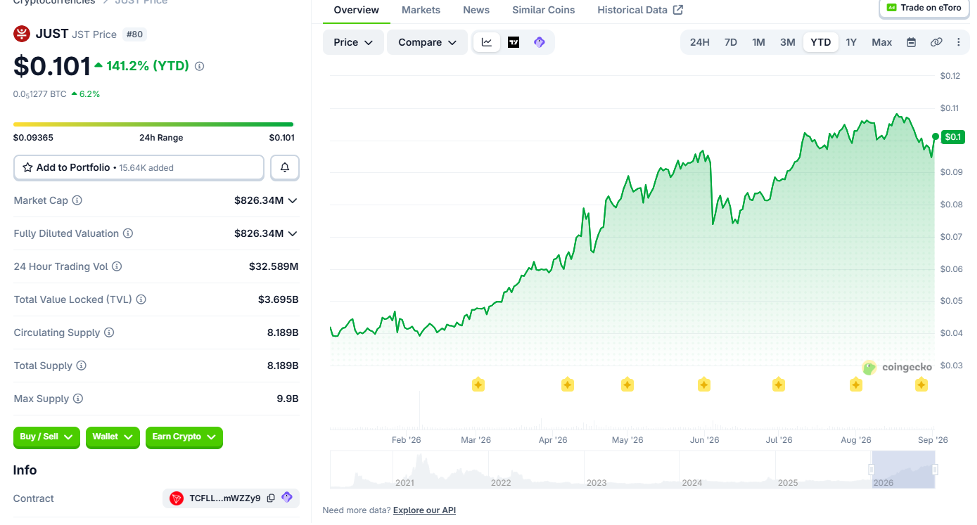Viewport: 977px width, 525px height.
Task: Open the Historical Data tab
Action: 640,10
